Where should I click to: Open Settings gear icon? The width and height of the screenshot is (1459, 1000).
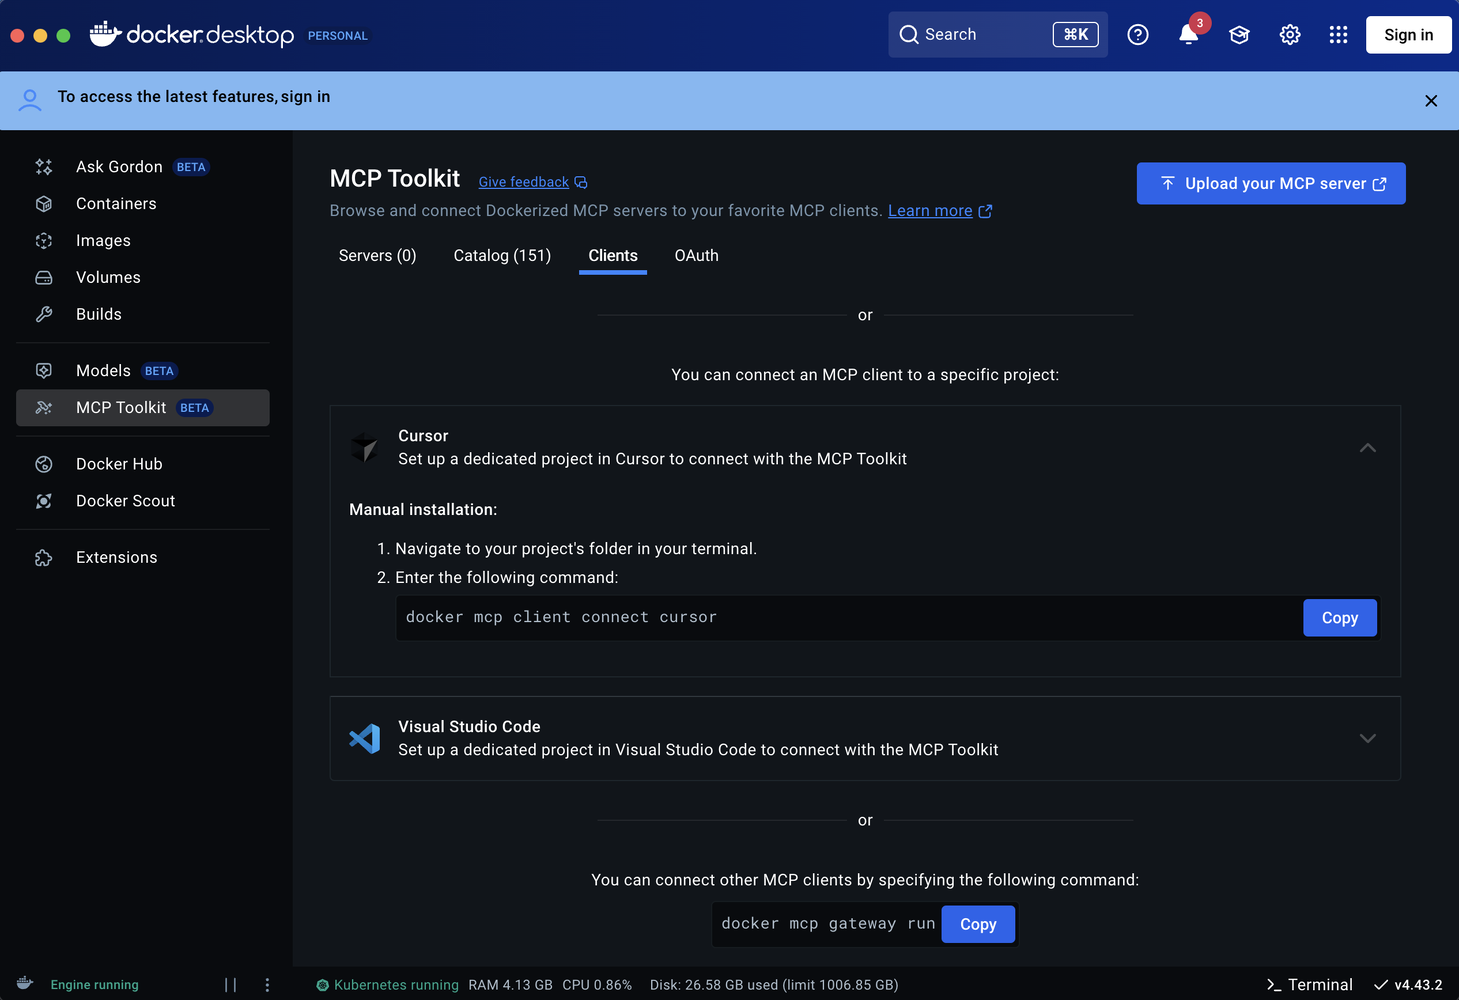tap(1290, 35)
